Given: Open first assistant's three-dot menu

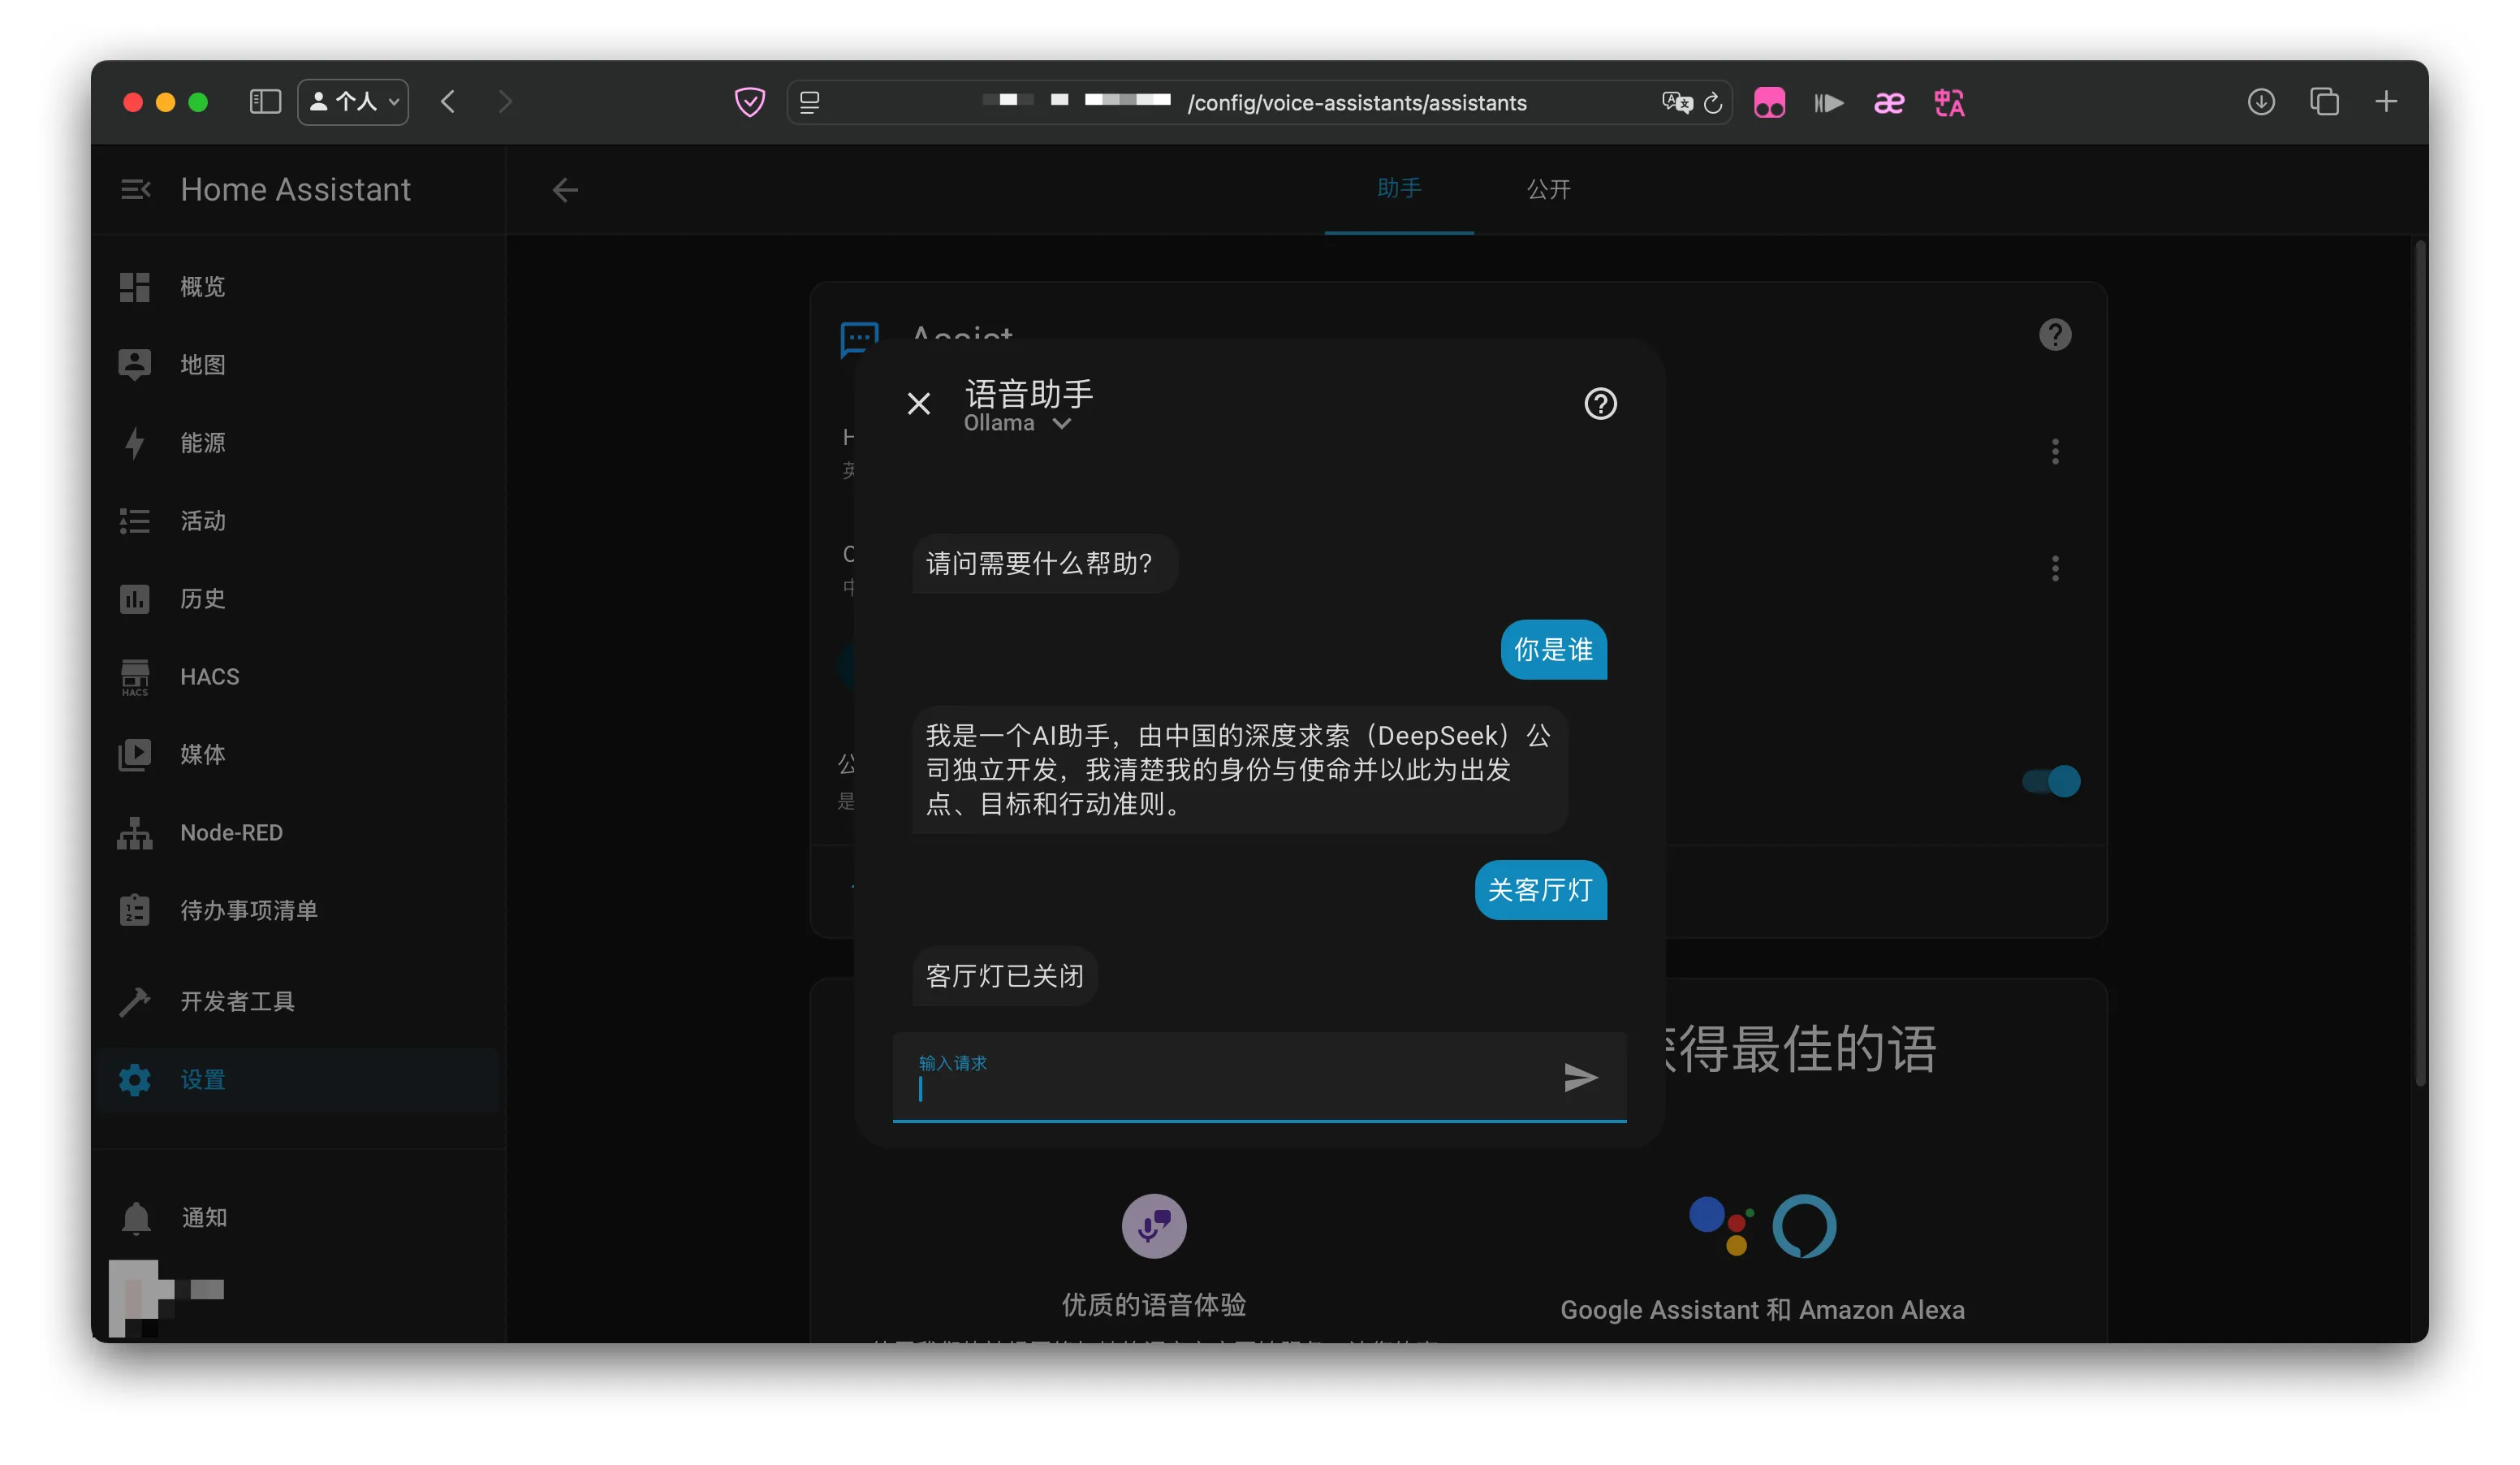Looking at the screenshot, I should pos(2055,452).
